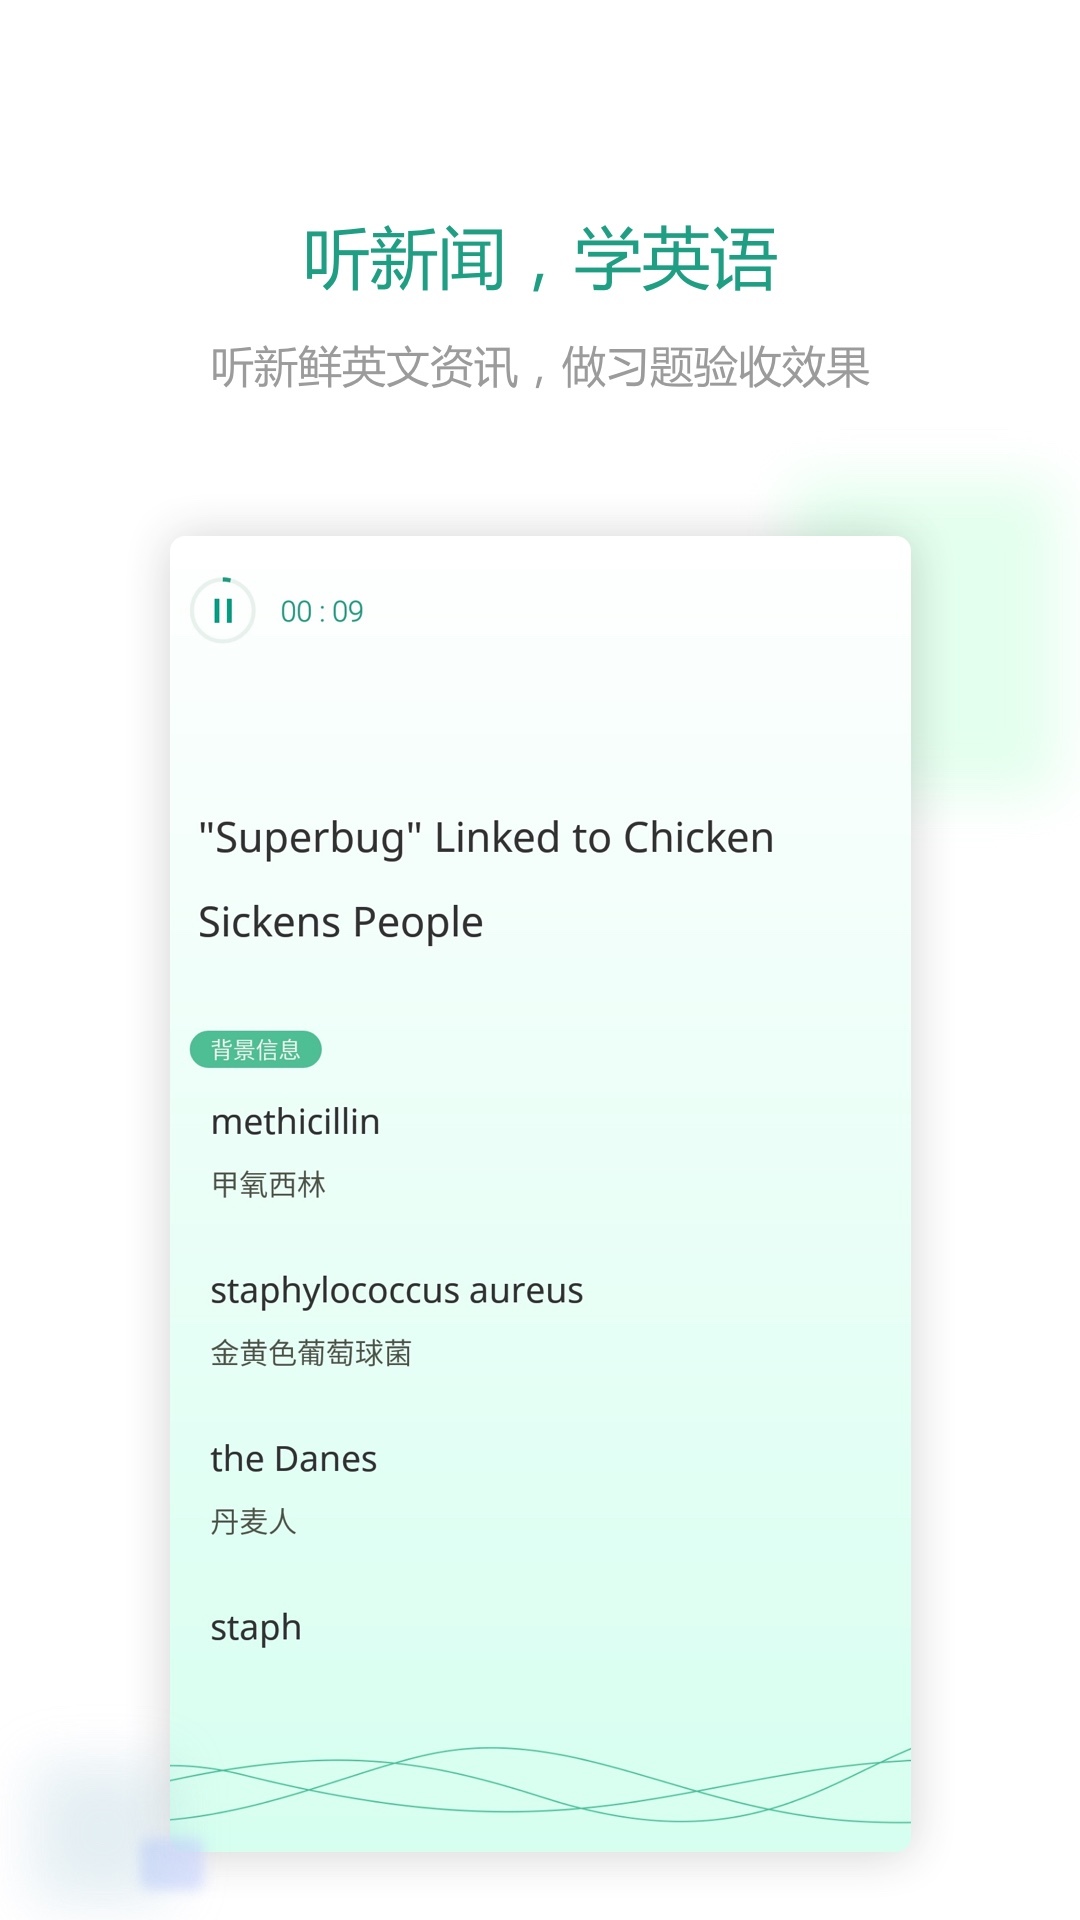Select the term staphylococcus aureus
This screenshot has height=1920, width=1080.
396,1291
